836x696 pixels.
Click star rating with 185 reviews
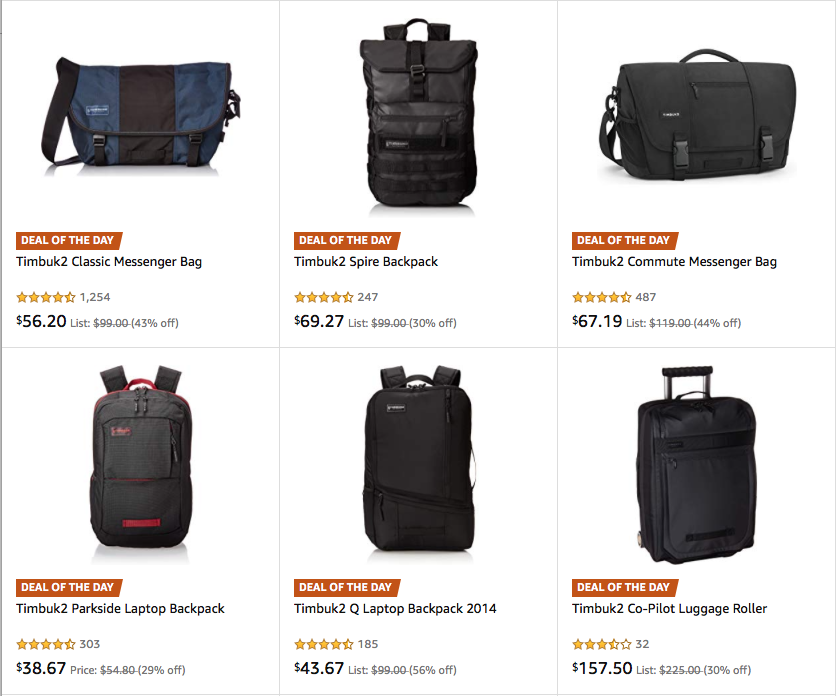click(324, 644)
